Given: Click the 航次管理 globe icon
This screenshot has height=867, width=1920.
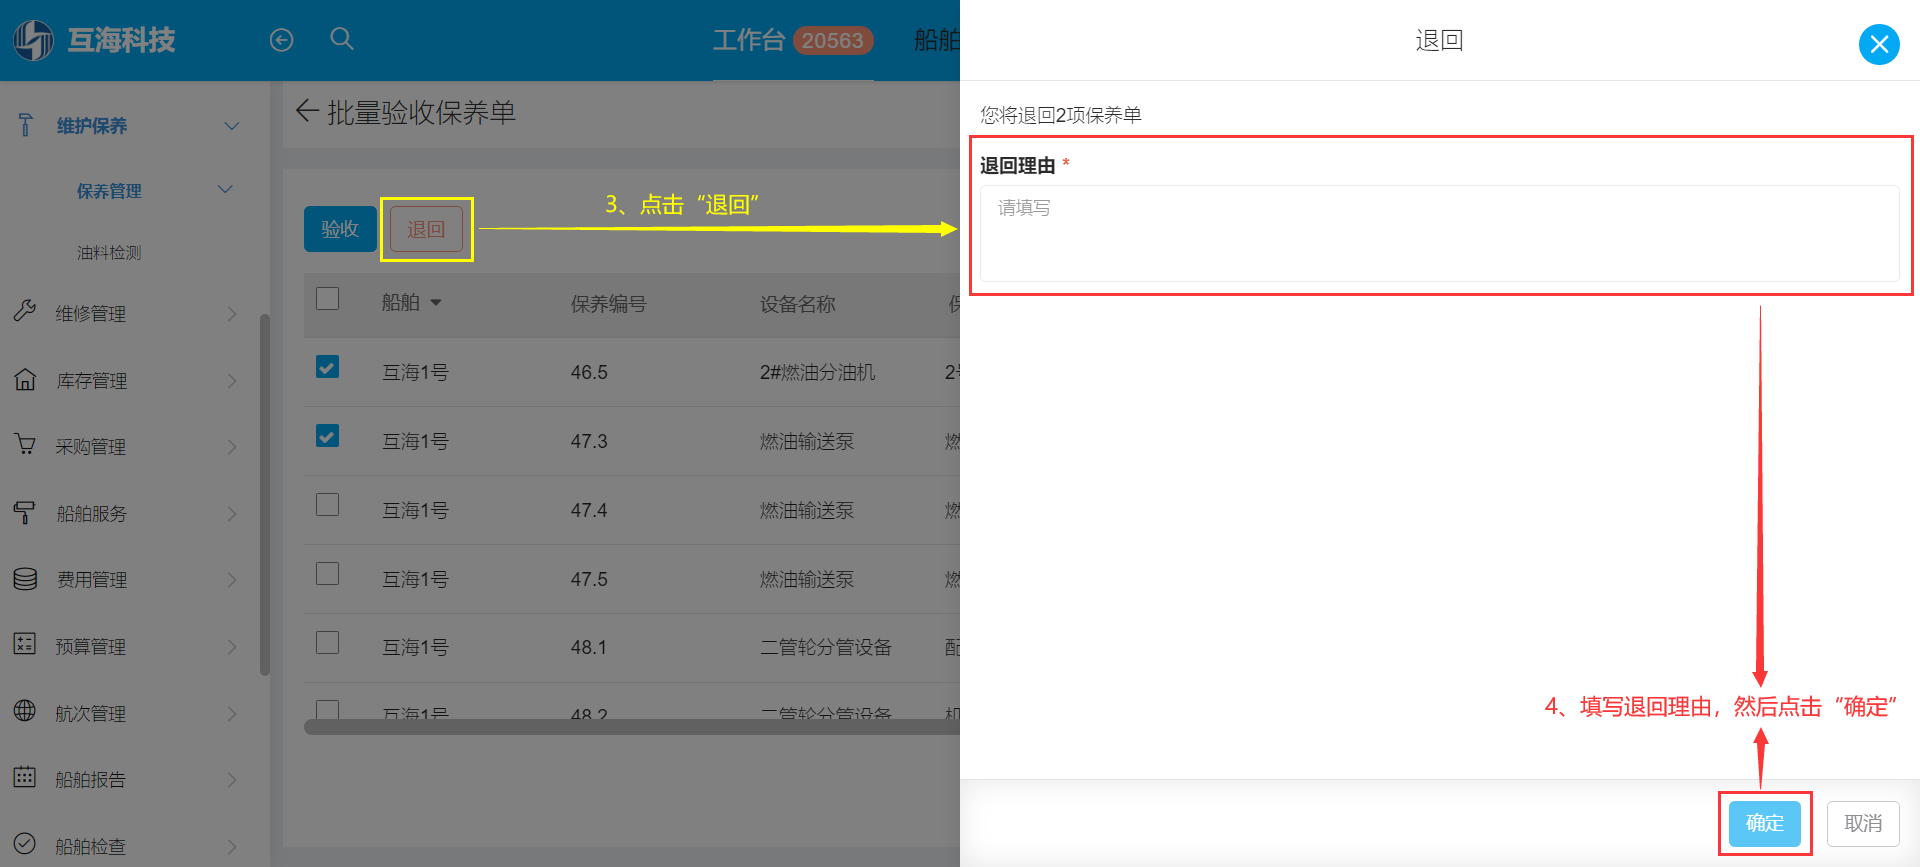Looking at the screenshot, I should (x=25, y=711).
